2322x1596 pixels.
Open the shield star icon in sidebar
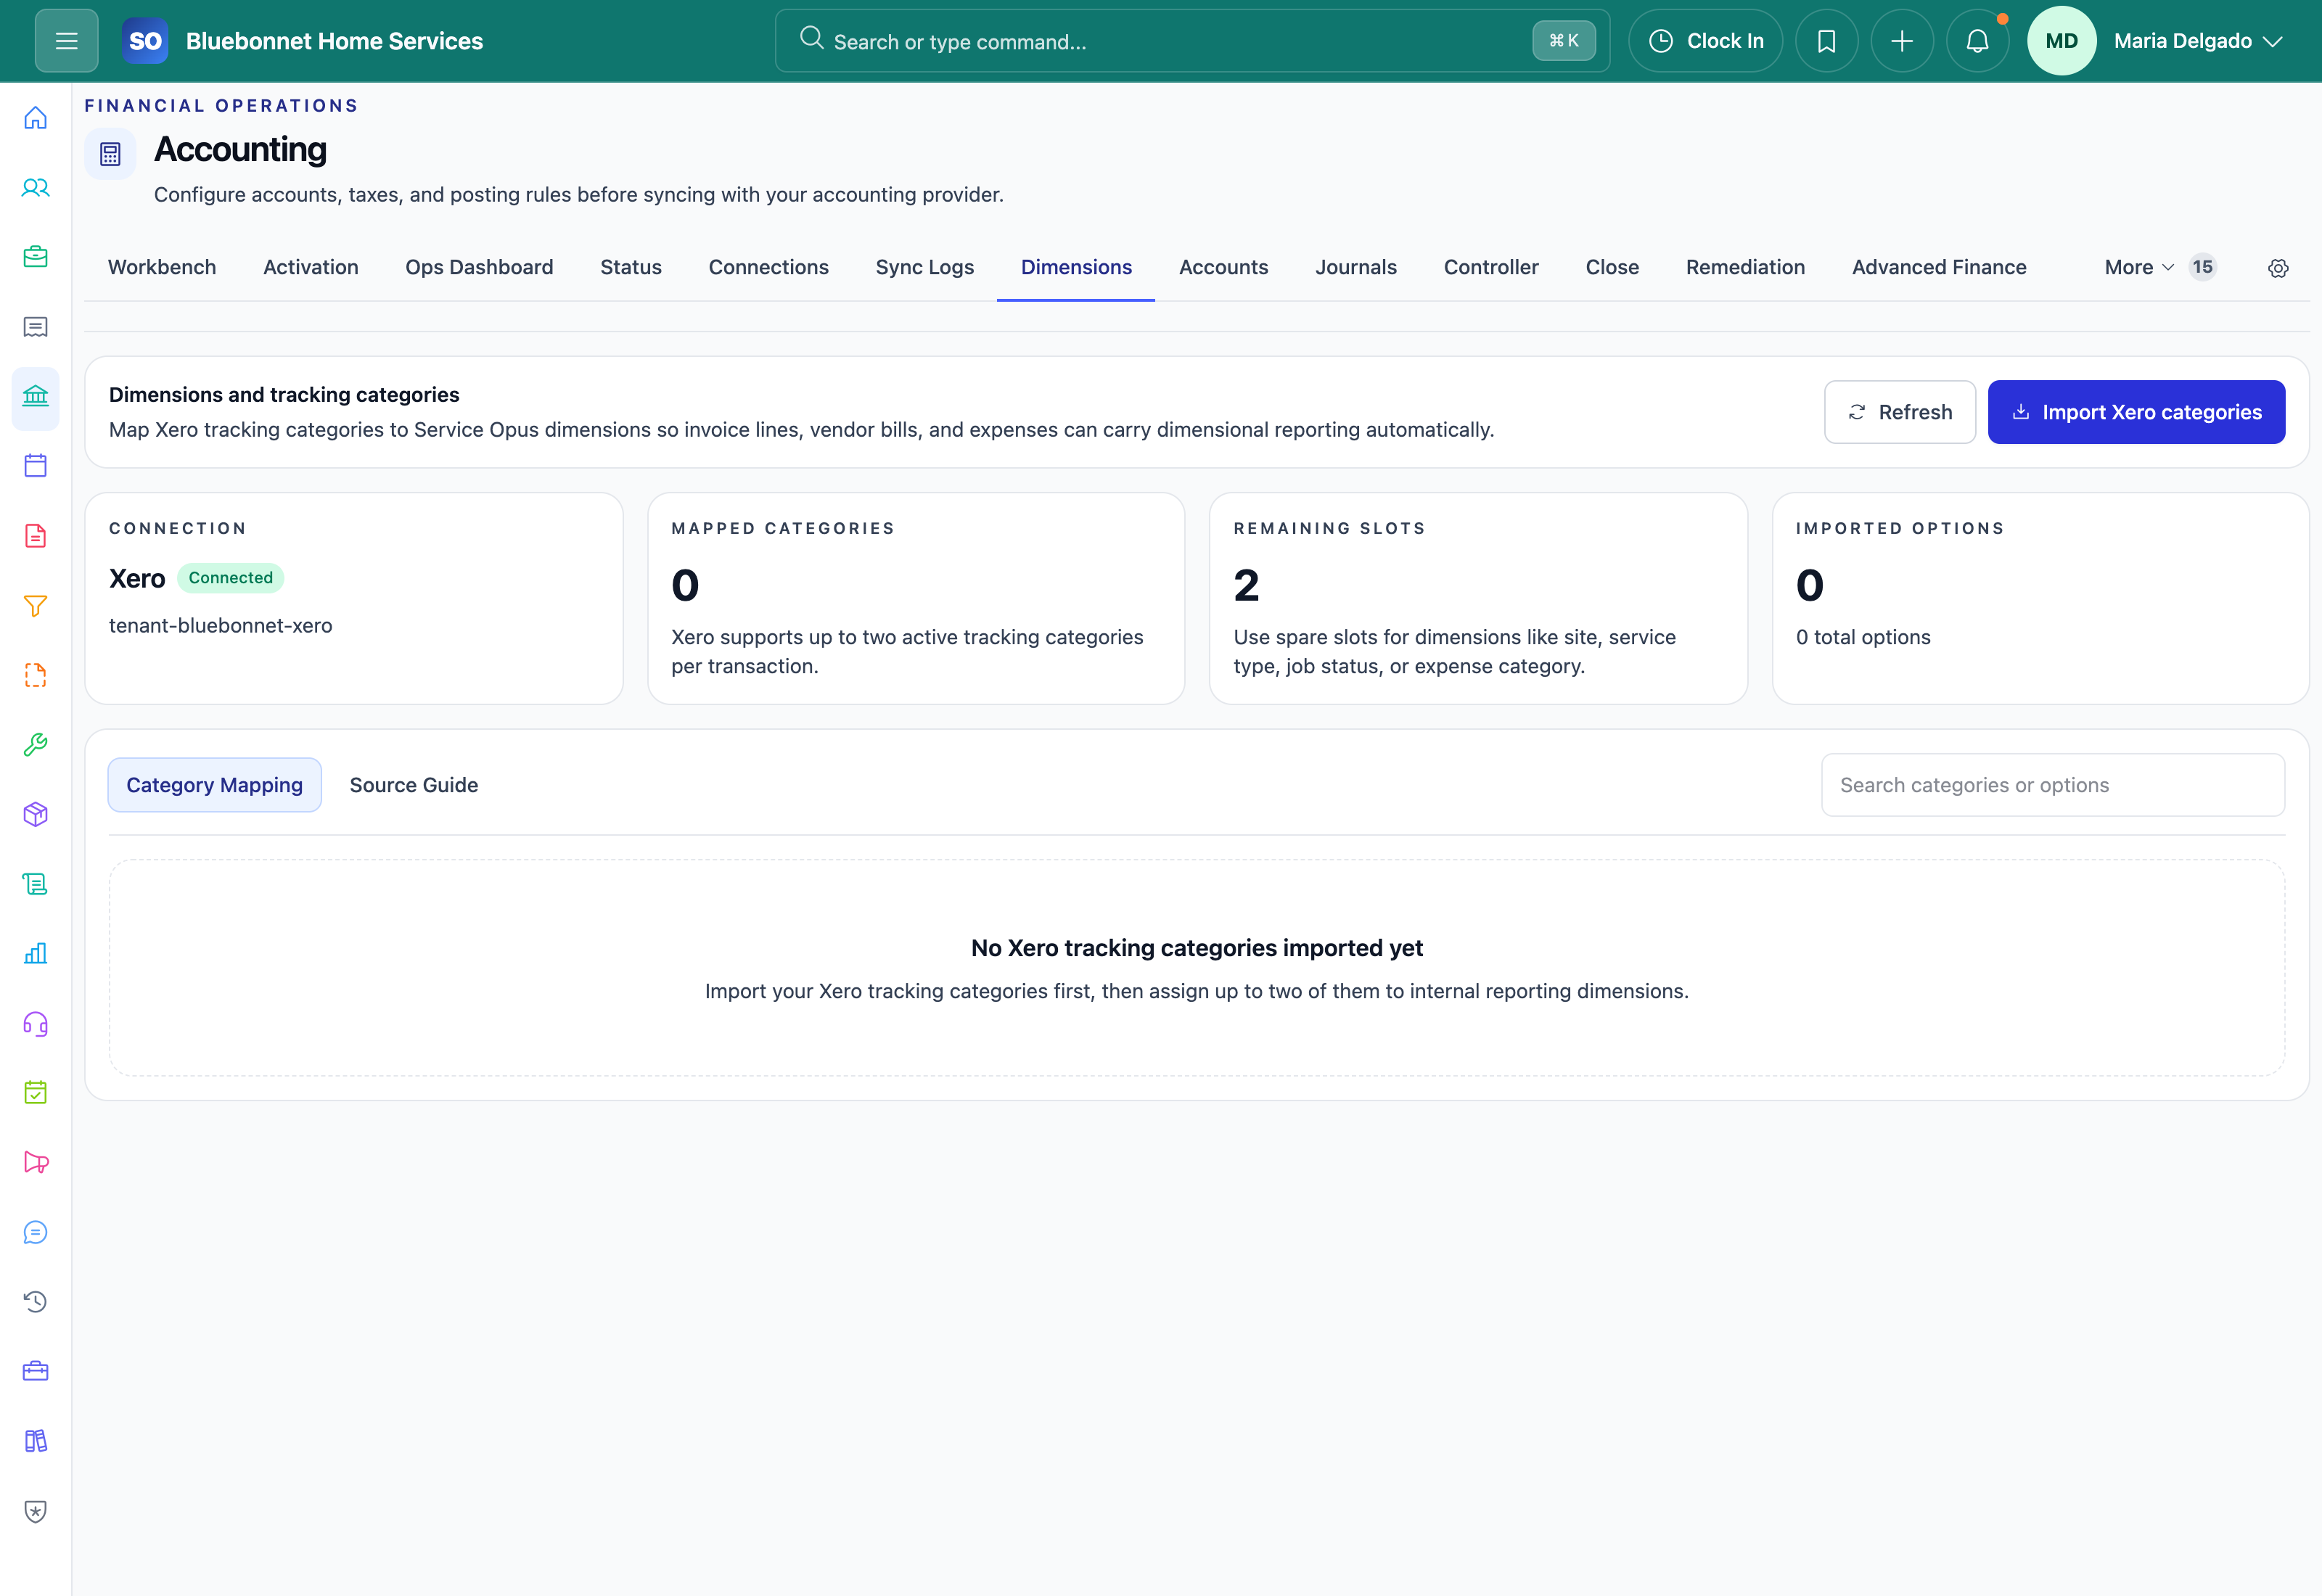pyautogui.click(x=36, y=1511)
